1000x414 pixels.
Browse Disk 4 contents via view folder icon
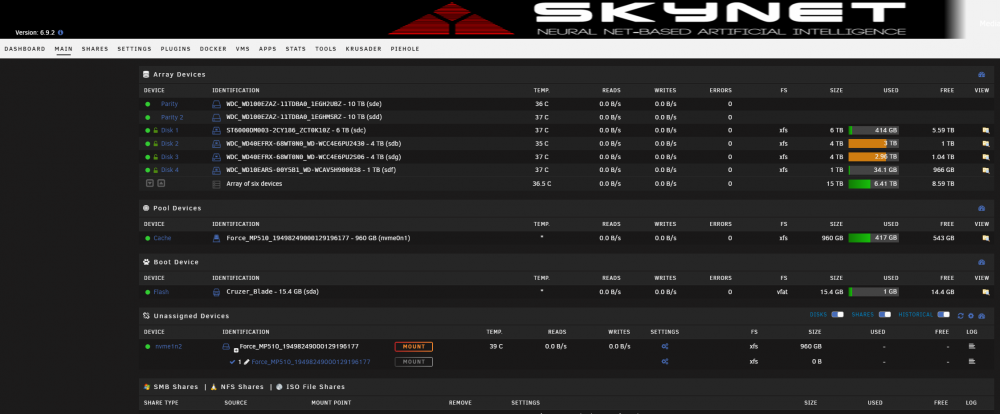coord(985,170)
